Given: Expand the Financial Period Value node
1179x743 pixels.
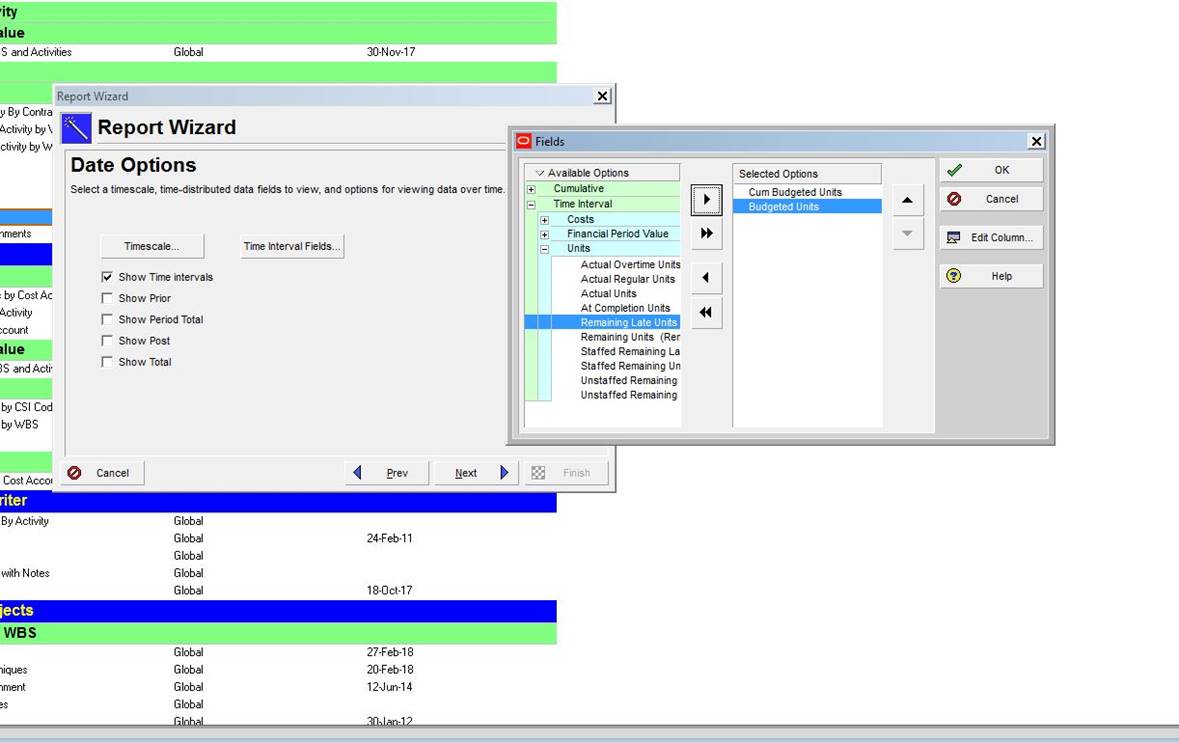Looking at the screenshot, I should point(544,235).
